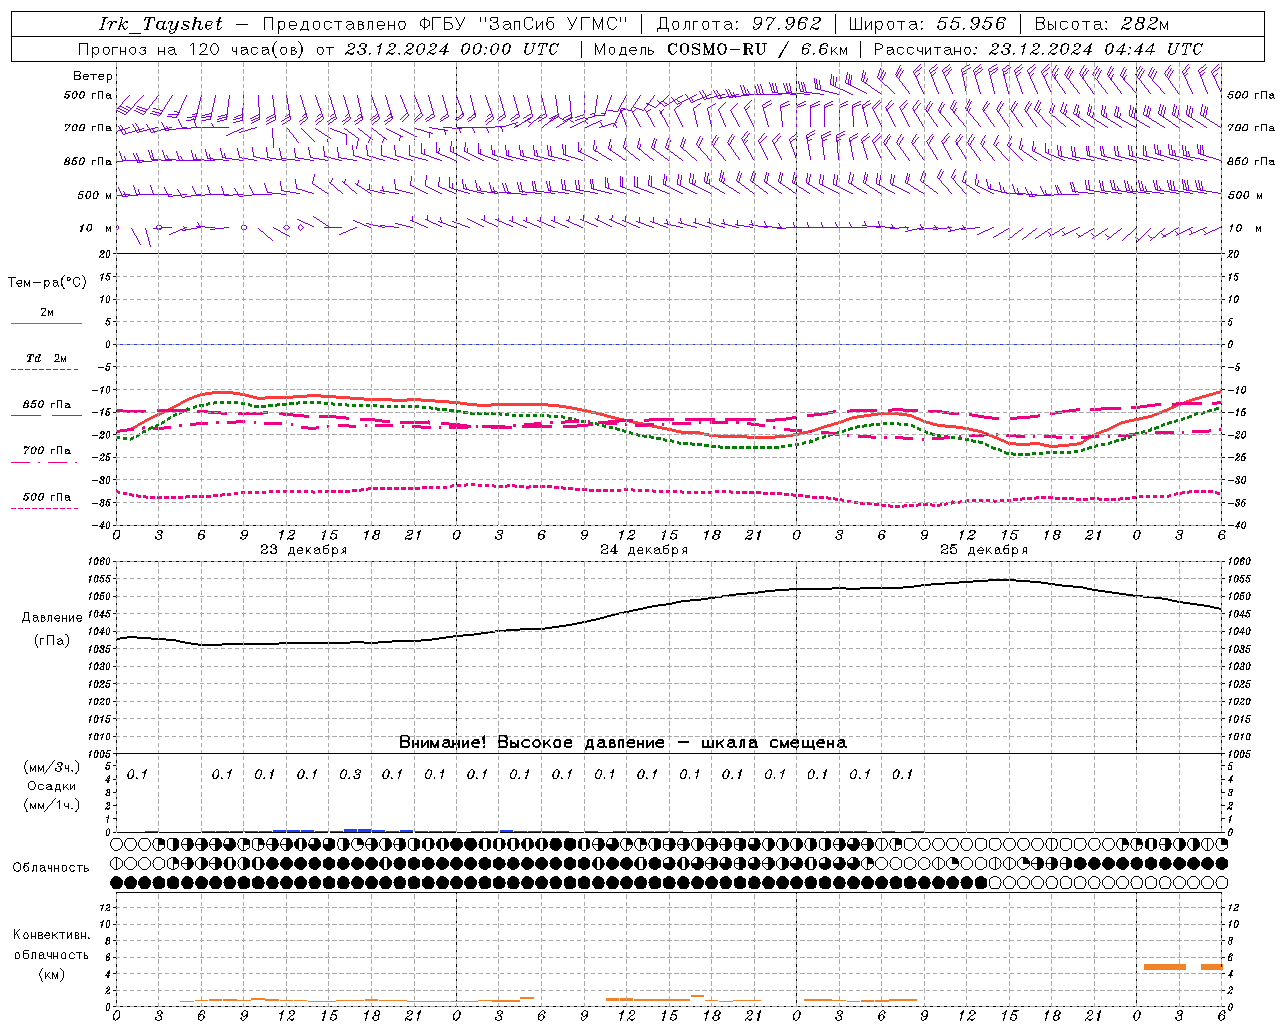Click the Рассчитано: 23.12.2024 04:44 UTC timestamp
Image resolution: width=1280 pixels, height=1024 pixels.
1038,49
